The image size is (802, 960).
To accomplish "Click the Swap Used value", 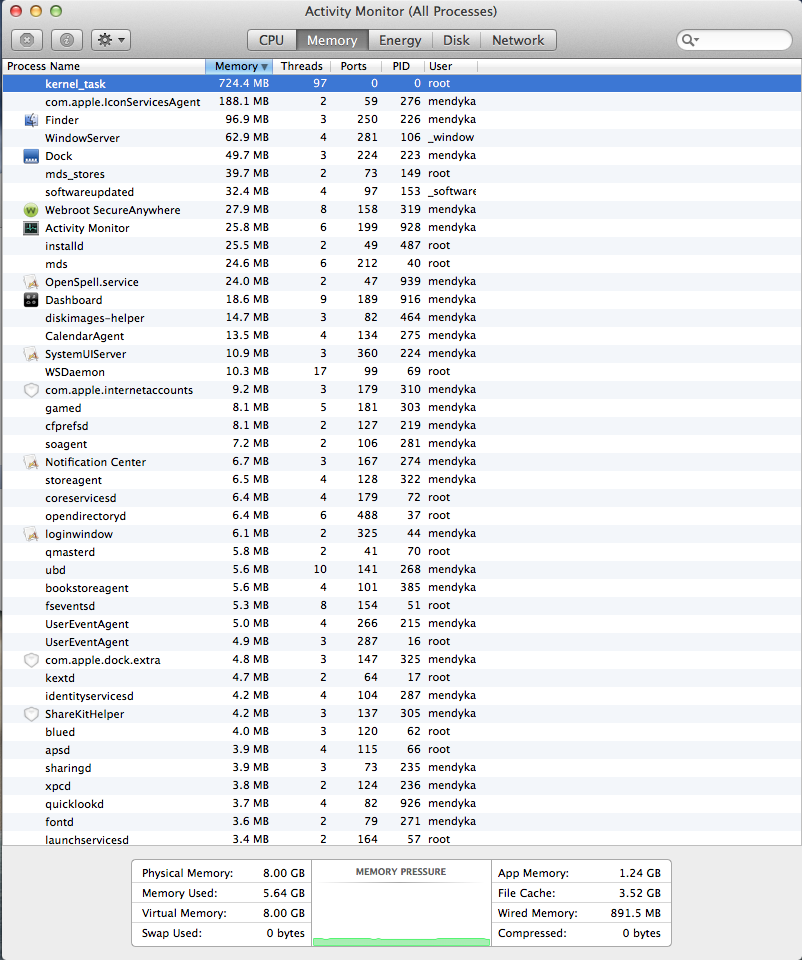I will [x=285, y=933].
